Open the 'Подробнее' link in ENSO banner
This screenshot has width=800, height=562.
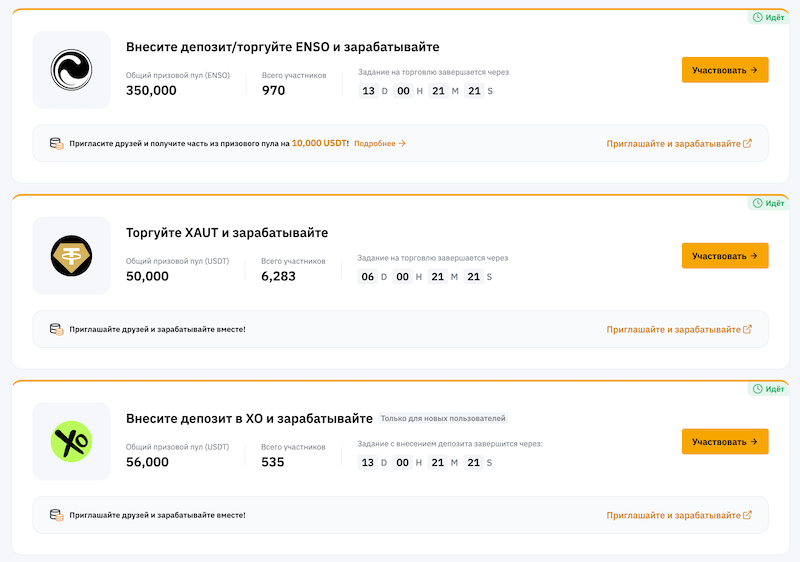coord(380,144)
